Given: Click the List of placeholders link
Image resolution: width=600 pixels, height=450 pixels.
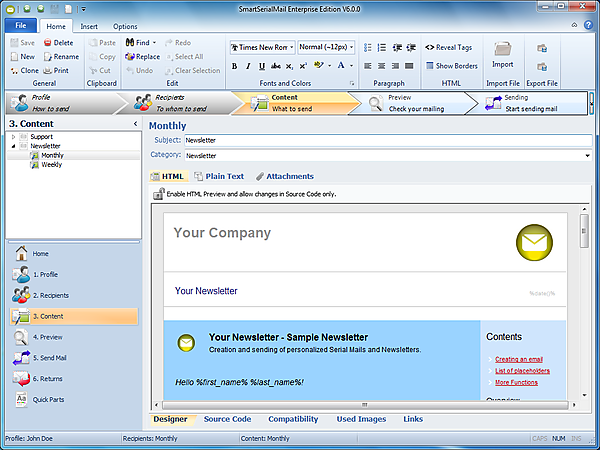Looking at the screenshot, I should 522,371.
